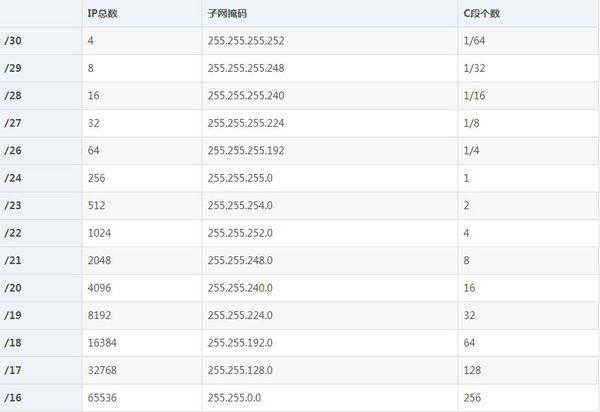The image size is (600, 412).
Task: Click IP count 256 cell
Action: pyautogui.click(x=96, y=178)
